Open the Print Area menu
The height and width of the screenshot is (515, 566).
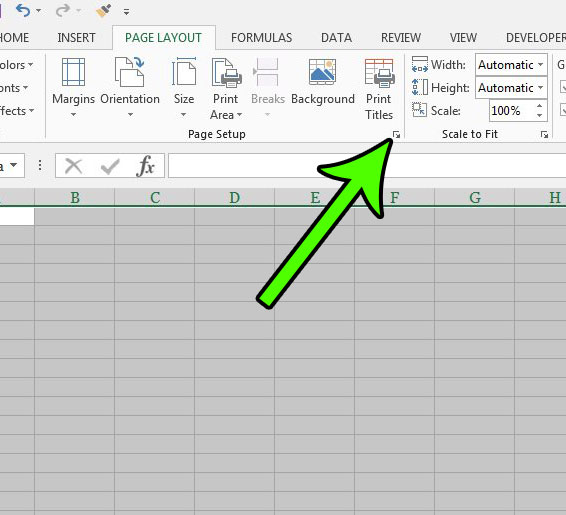point(226,88)
